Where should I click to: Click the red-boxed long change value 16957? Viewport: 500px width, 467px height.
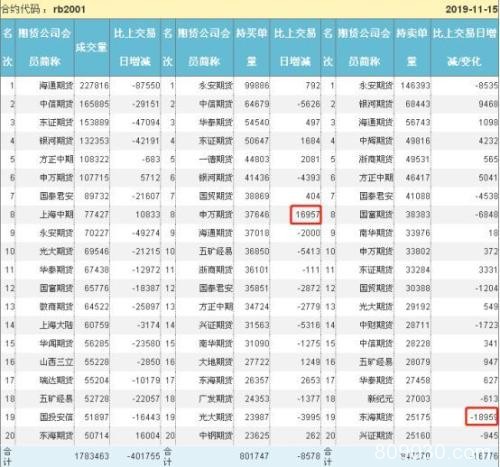click(307, 214)
